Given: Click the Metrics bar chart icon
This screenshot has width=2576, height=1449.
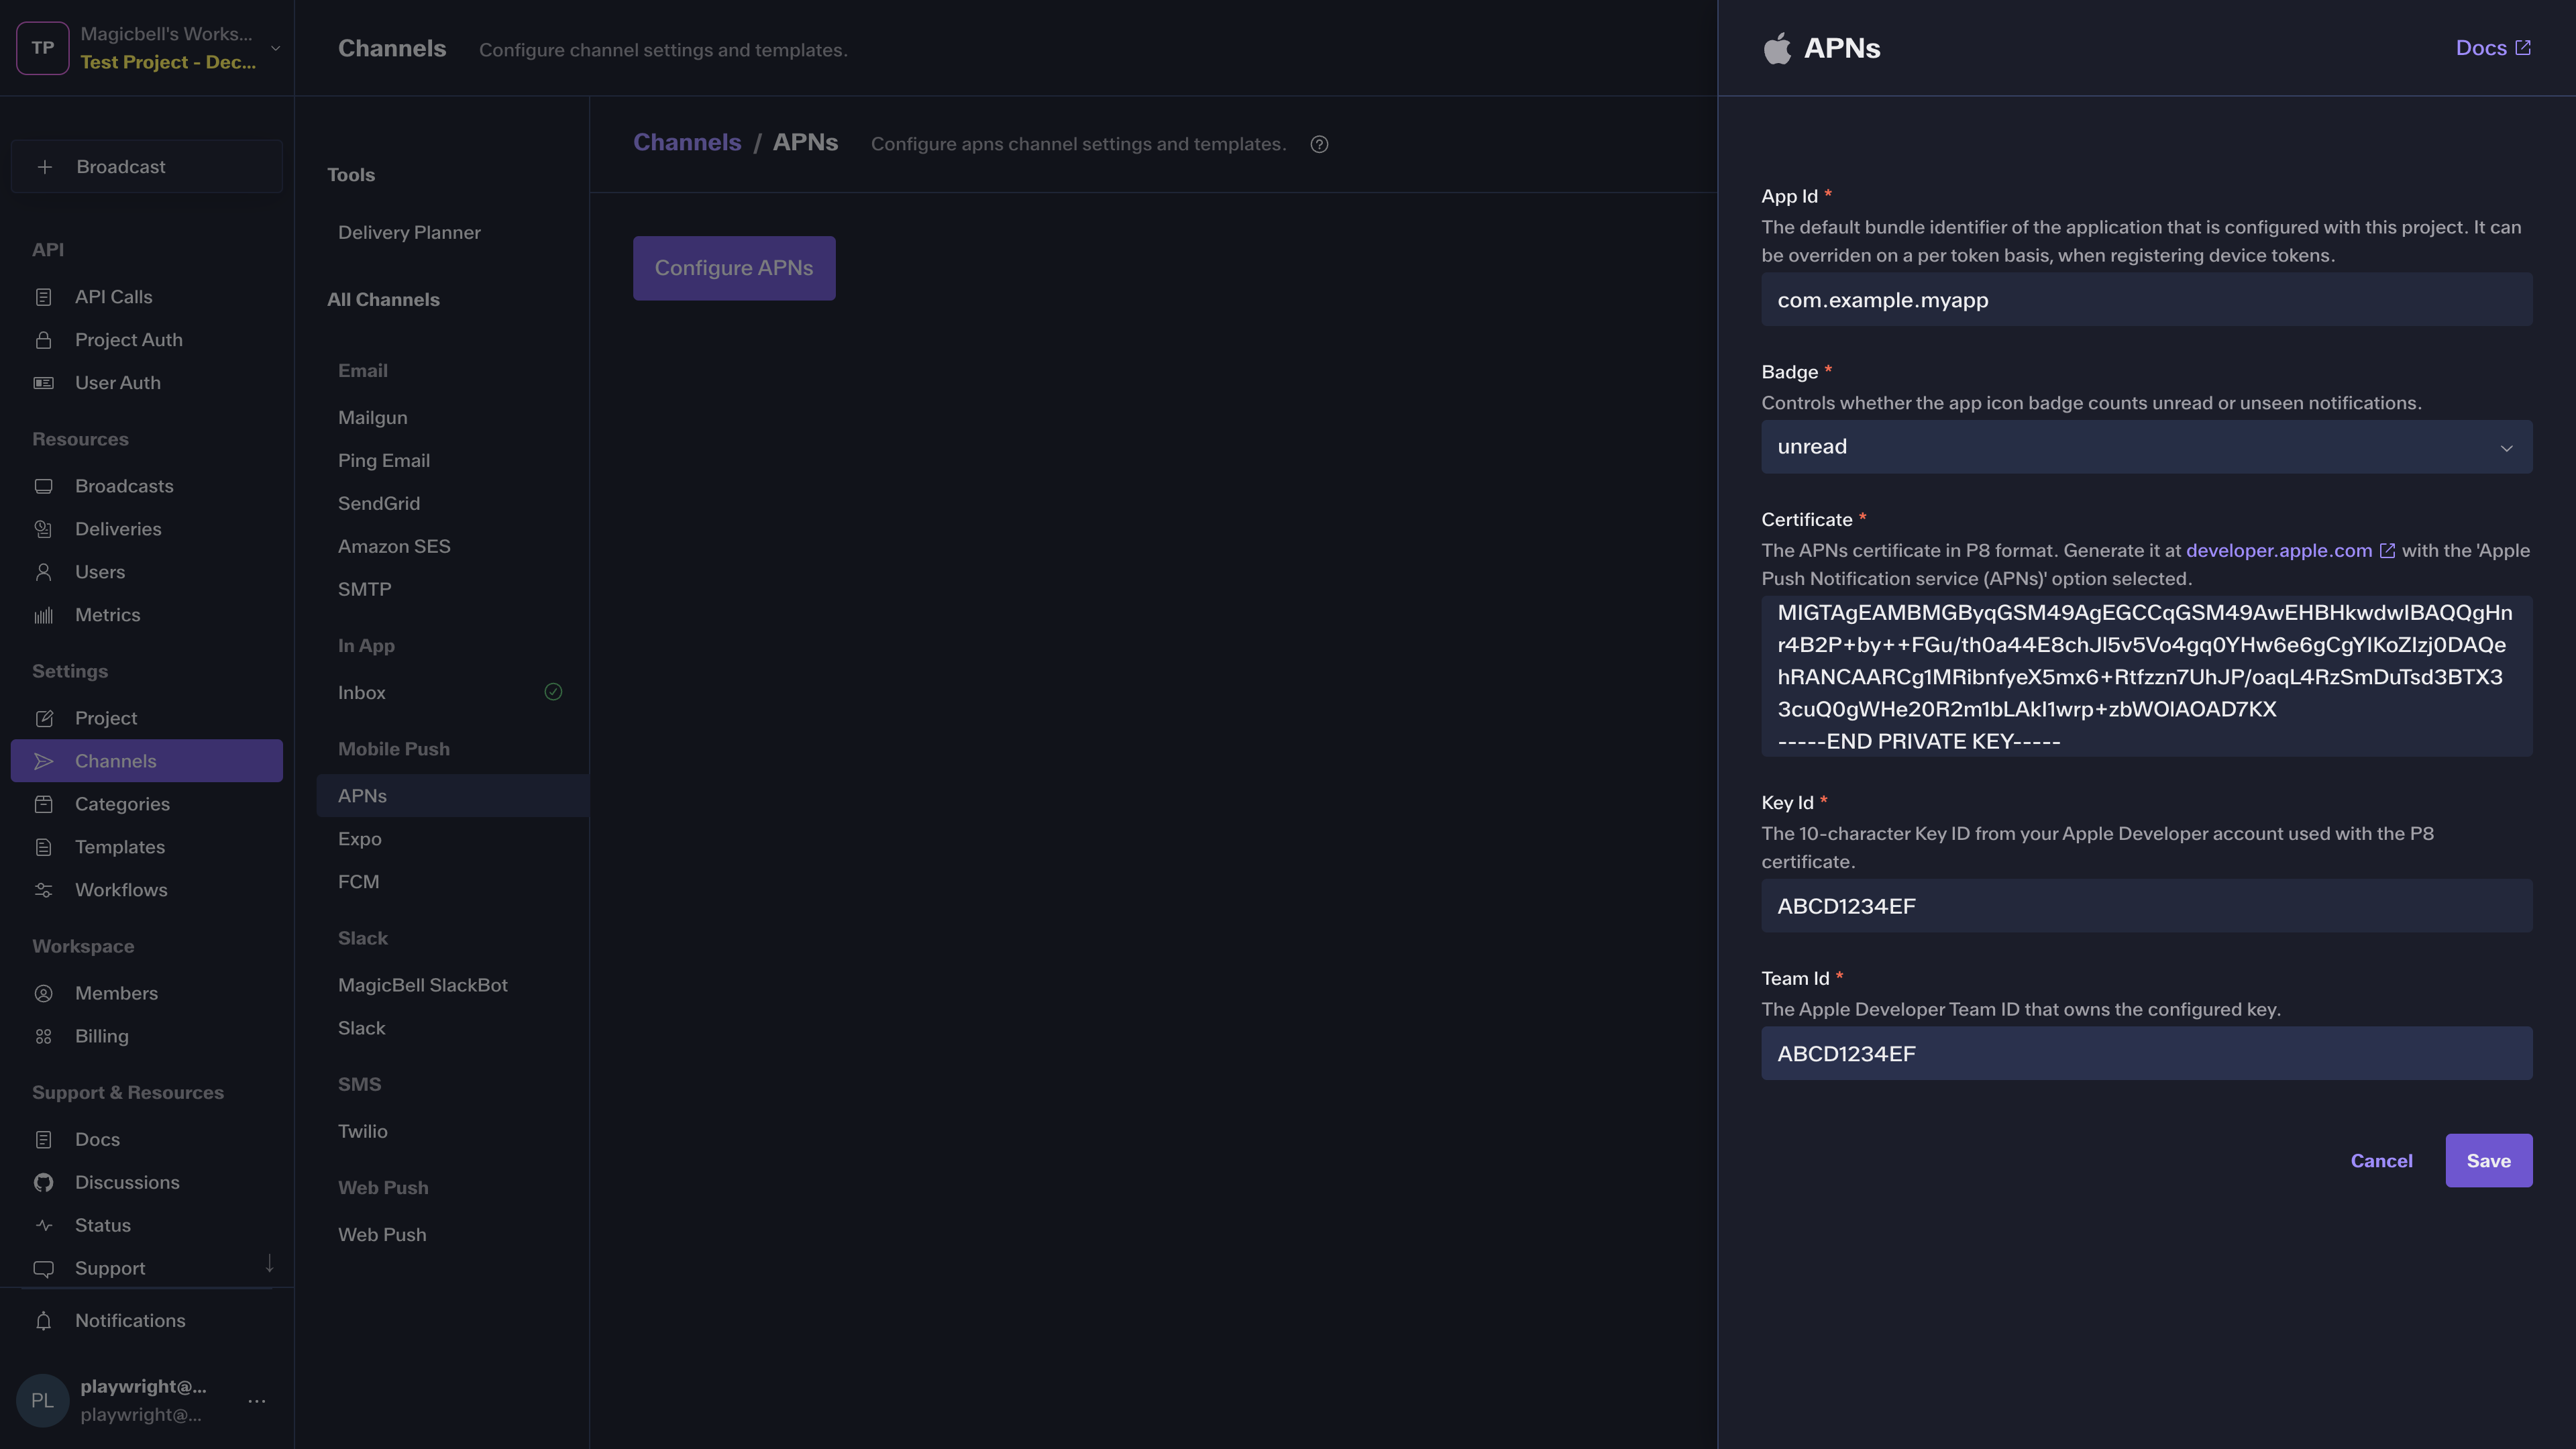Looking at the screenshot, I should click(43, 615).
